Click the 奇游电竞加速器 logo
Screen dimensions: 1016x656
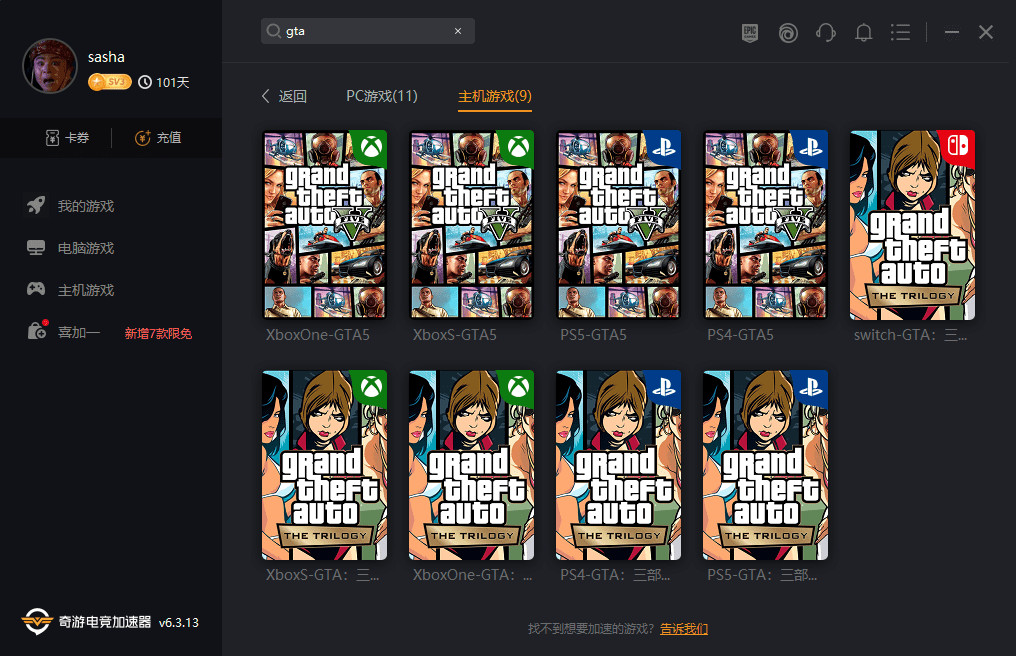tap(86, 622)
